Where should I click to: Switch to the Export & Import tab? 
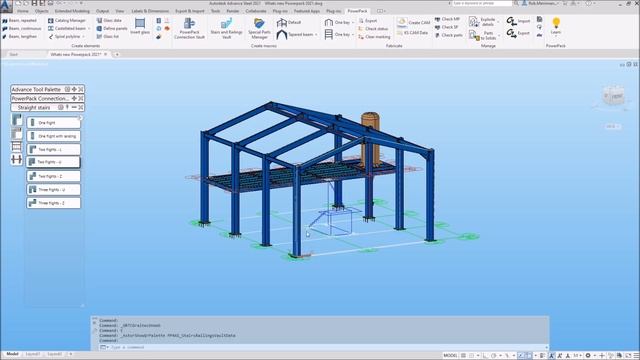click(190, 11)
